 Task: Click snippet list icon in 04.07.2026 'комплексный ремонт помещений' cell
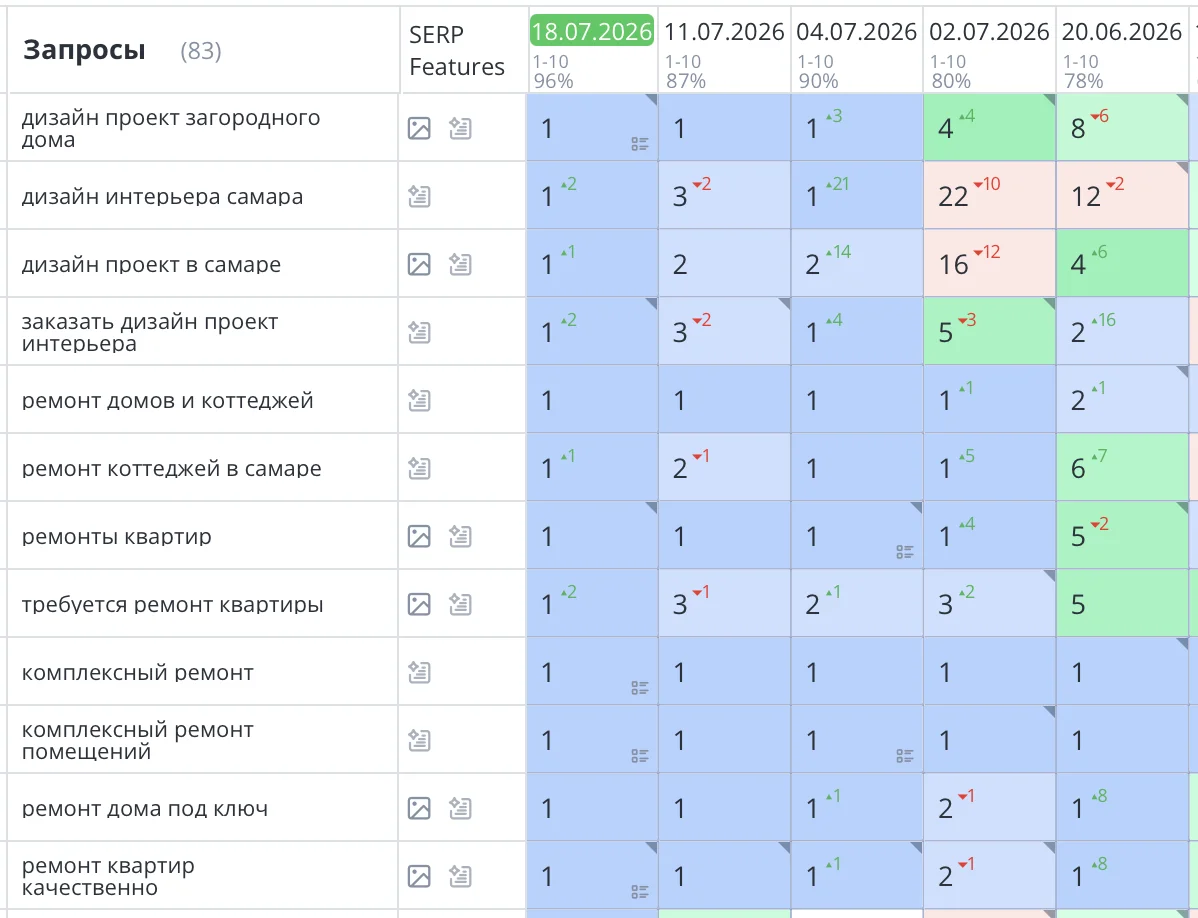pyautogui.click(x=905, y=755)
